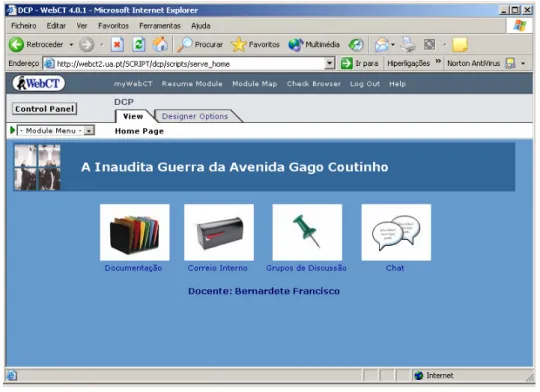Click the greyed Forward arrow button

coord(86,45)
